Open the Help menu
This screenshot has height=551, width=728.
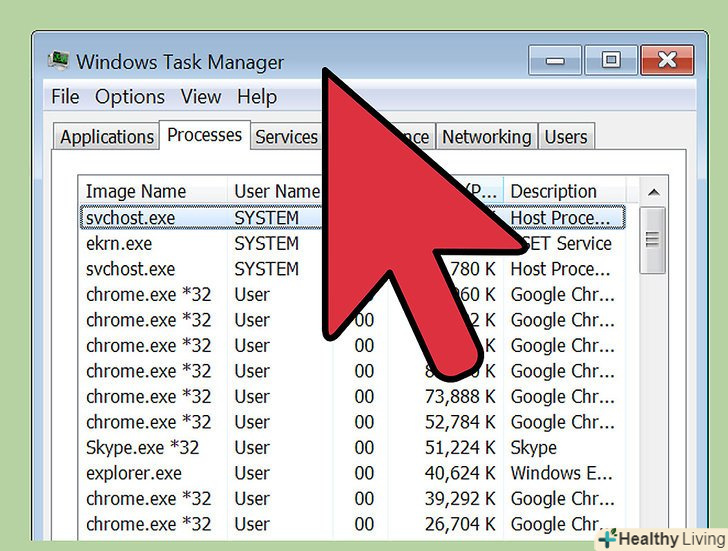pos(257,97)
